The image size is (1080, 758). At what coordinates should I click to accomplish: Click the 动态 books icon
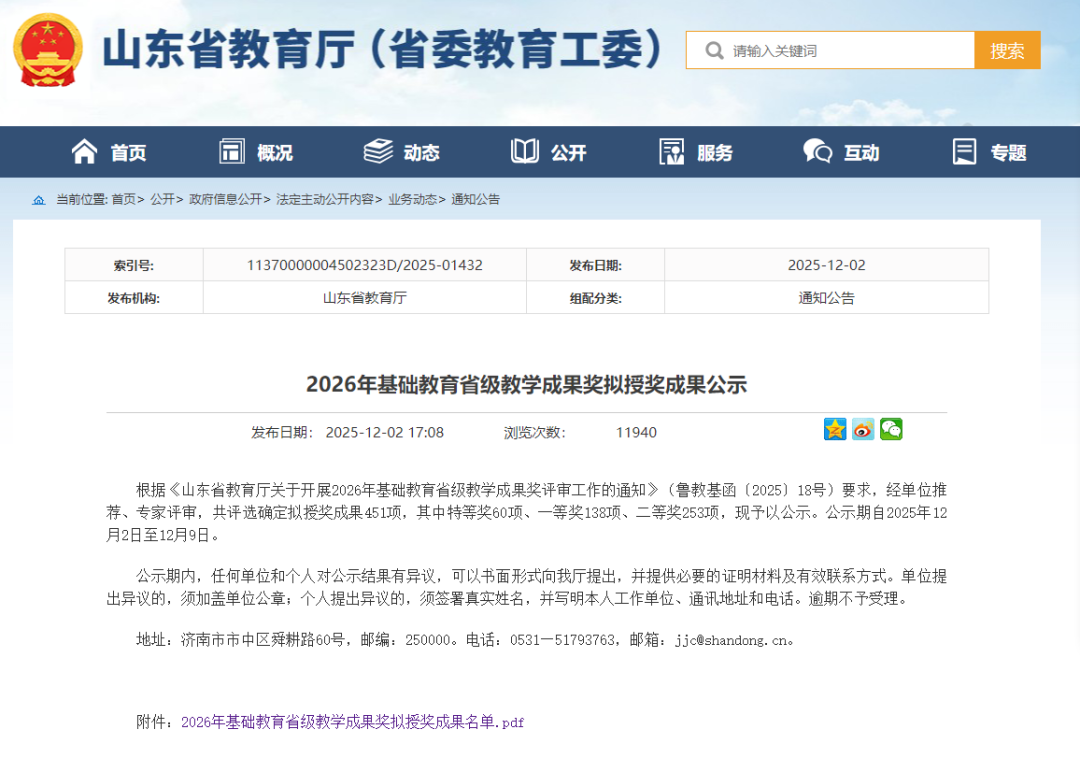pos(376,151)
